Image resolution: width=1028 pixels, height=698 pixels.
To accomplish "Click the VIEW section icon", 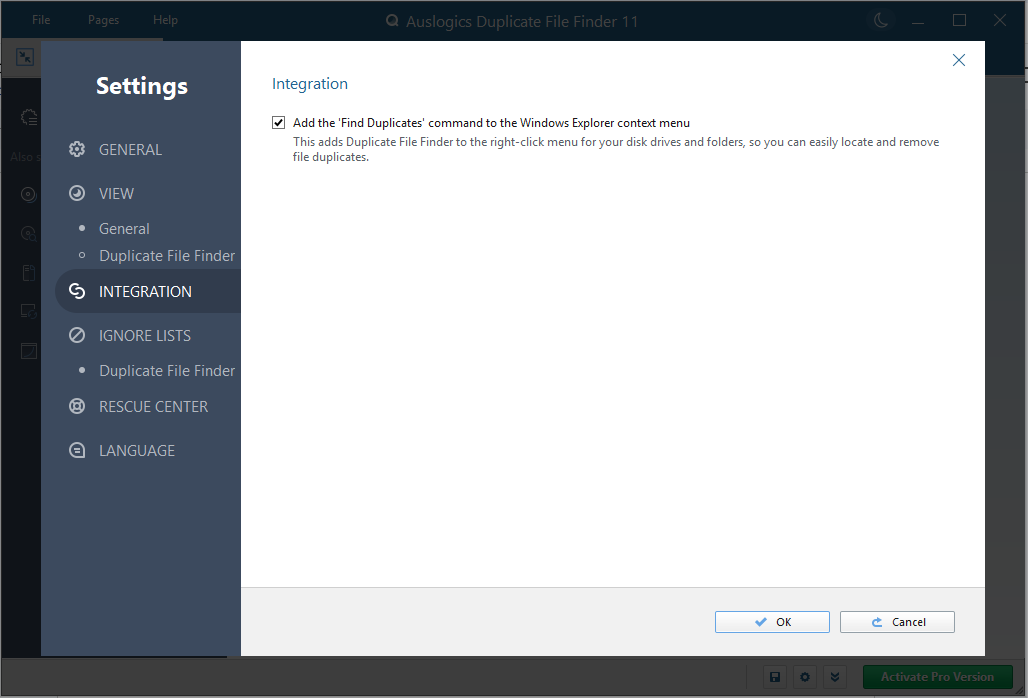I will pyautogui.click(x=77, y=193).
